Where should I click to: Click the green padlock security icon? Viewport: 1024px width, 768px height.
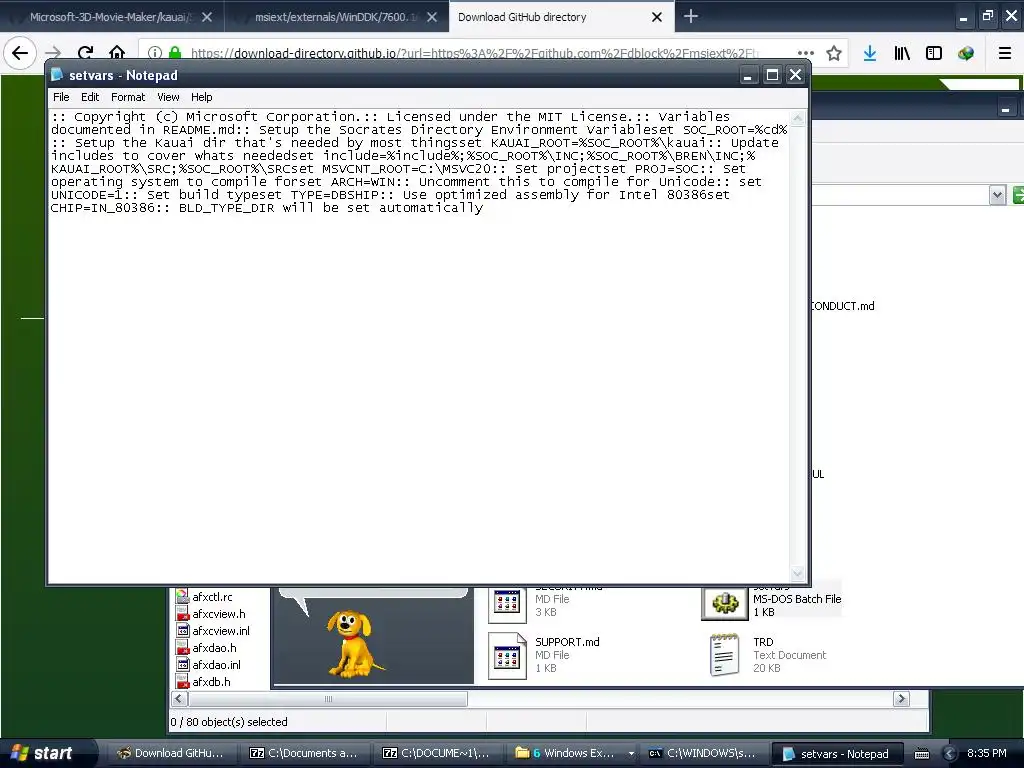click(174, 53)
